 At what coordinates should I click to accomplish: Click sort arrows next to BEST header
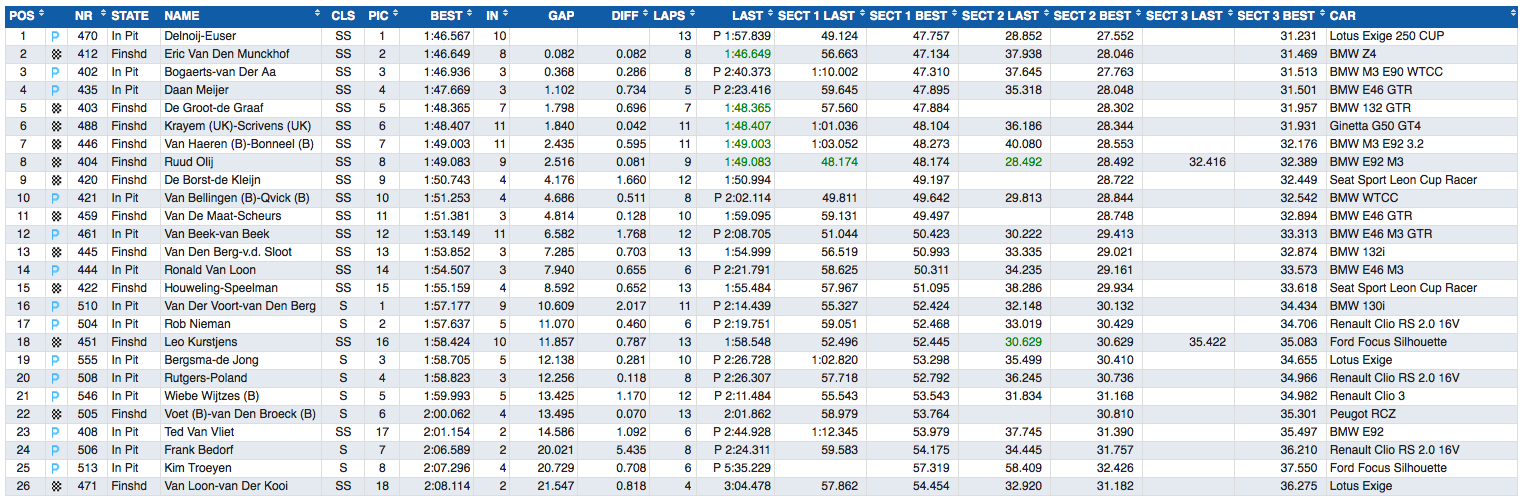[x=469, y=16]
